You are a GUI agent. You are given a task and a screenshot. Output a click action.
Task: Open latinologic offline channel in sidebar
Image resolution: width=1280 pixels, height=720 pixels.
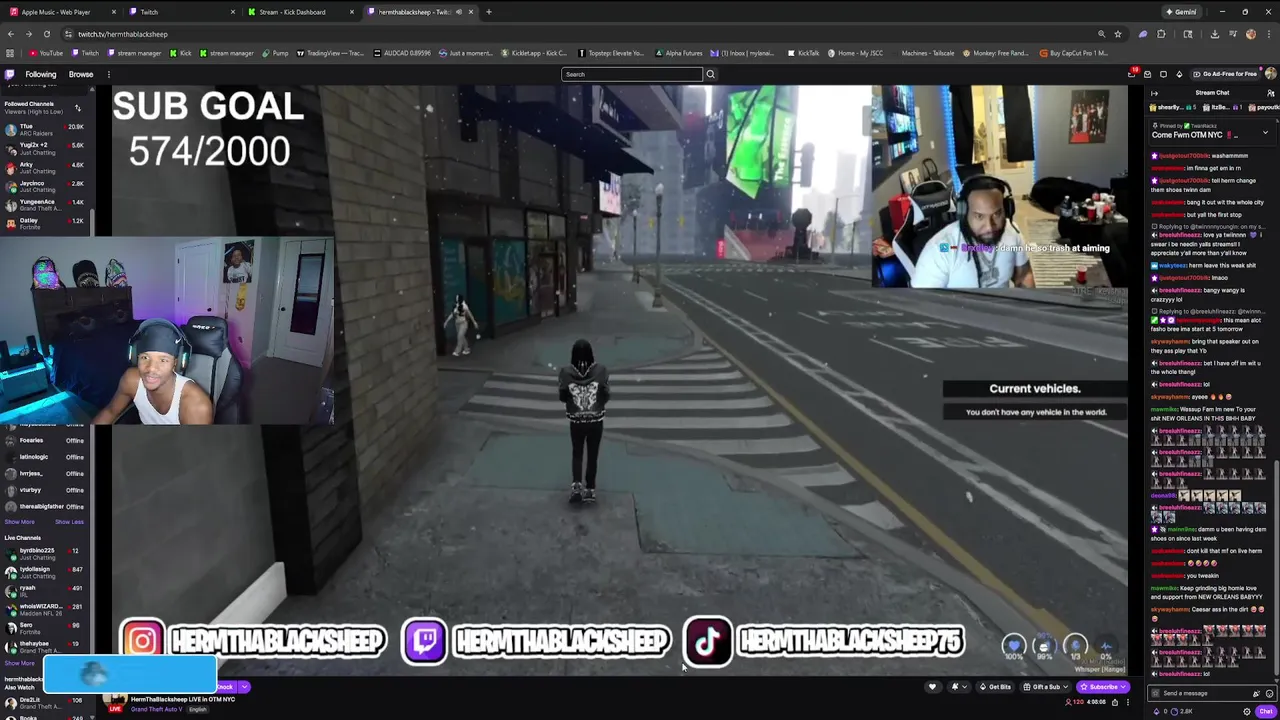[x=45, y=457]
